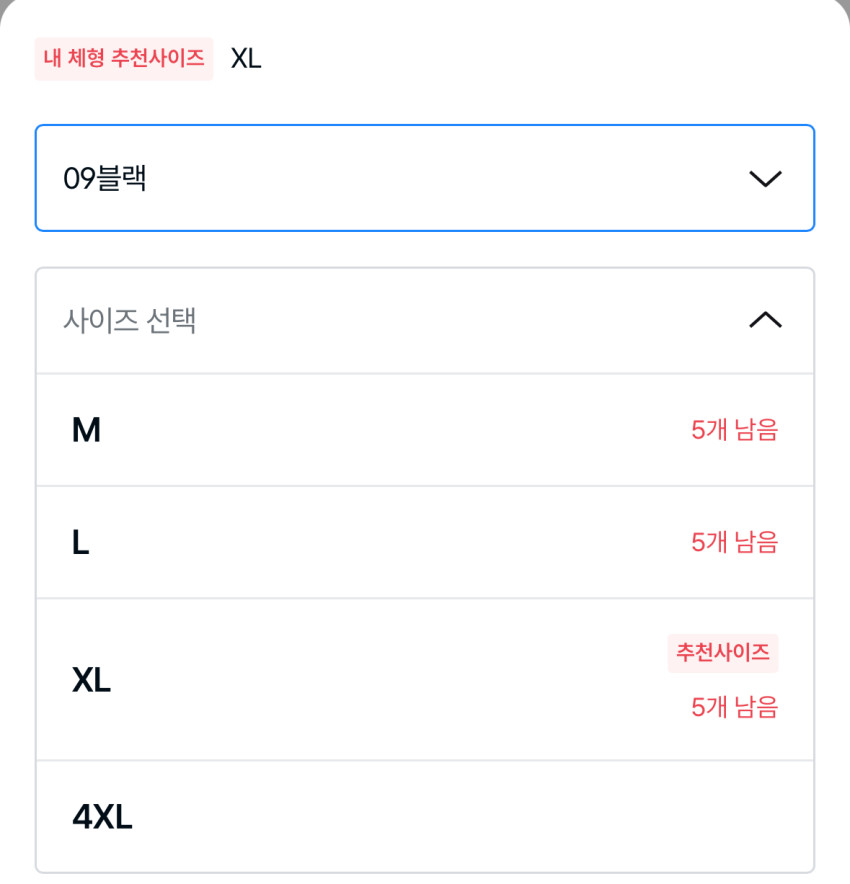Click the bold XL text in size list
Viewport: 850px width, 884px height.
pyautogui.click(x=91, y=681)
